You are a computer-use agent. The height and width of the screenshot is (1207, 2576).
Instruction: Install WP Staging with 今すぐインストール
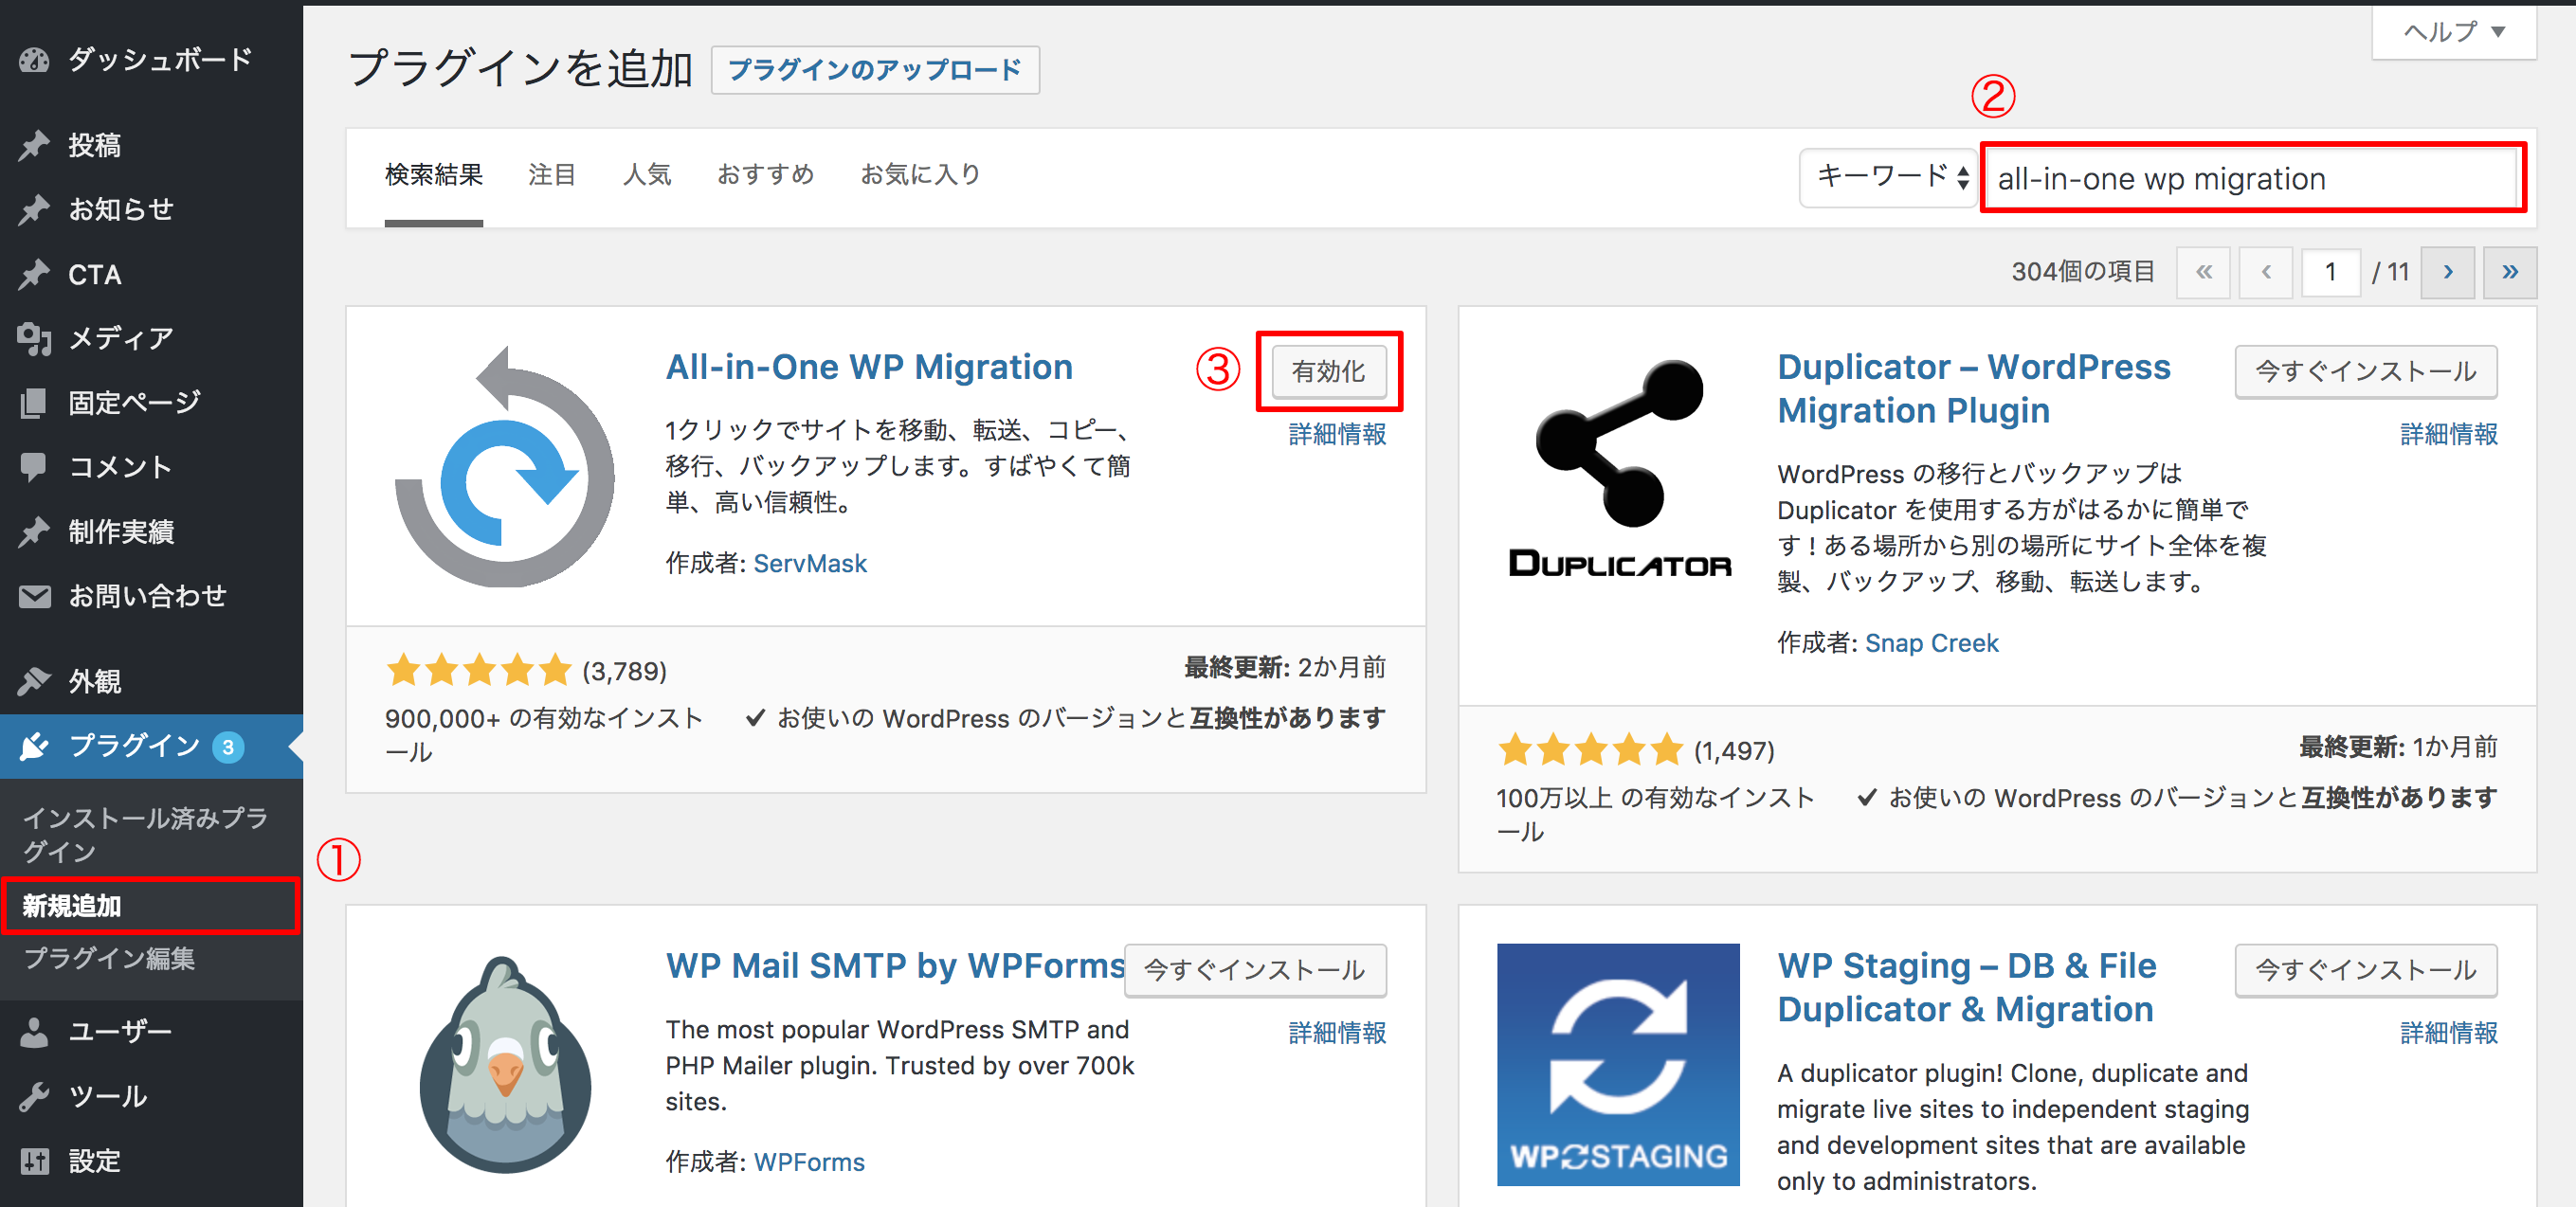[x=2366, y=970]
